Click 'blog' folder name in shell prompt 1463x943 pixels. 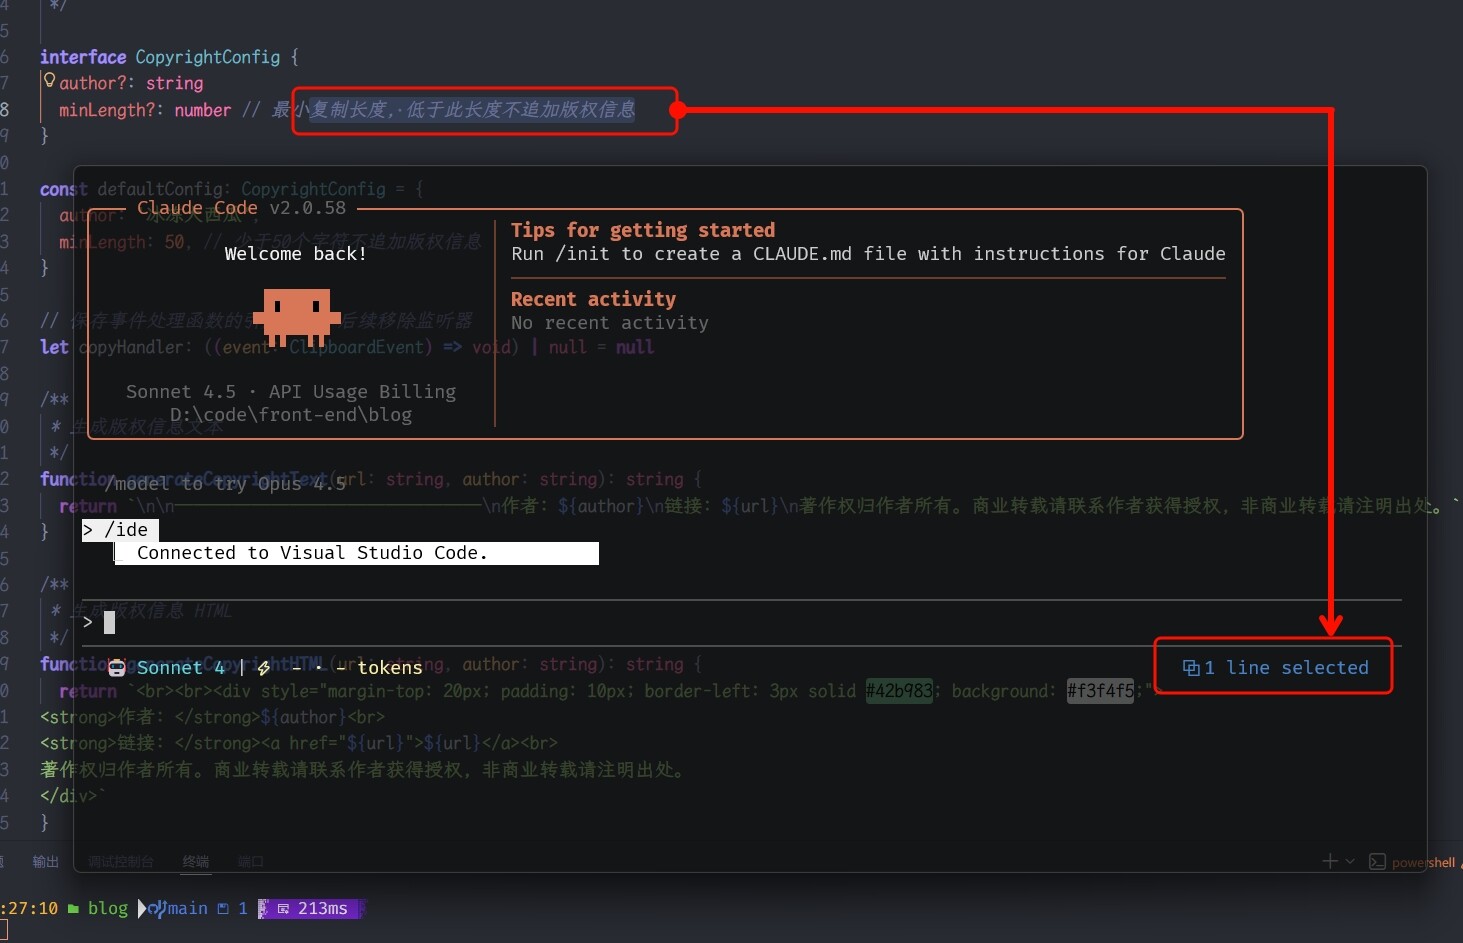(108, 909)
